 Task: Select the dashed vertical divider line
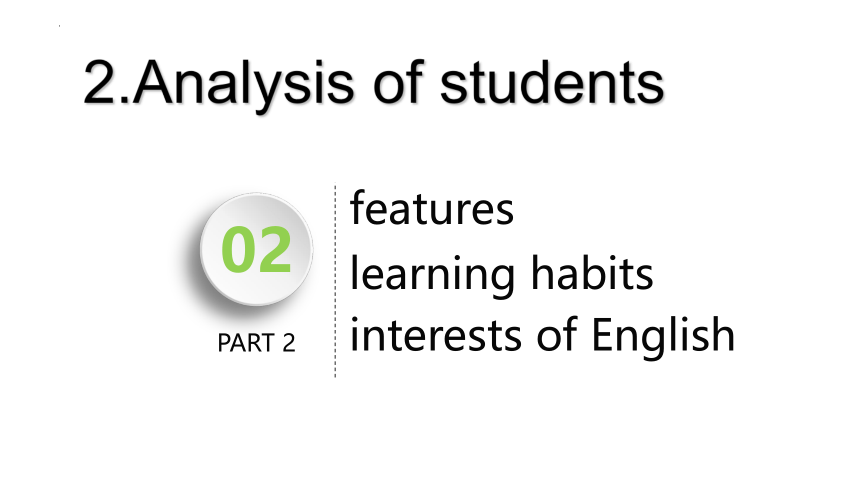coord(335,281)
